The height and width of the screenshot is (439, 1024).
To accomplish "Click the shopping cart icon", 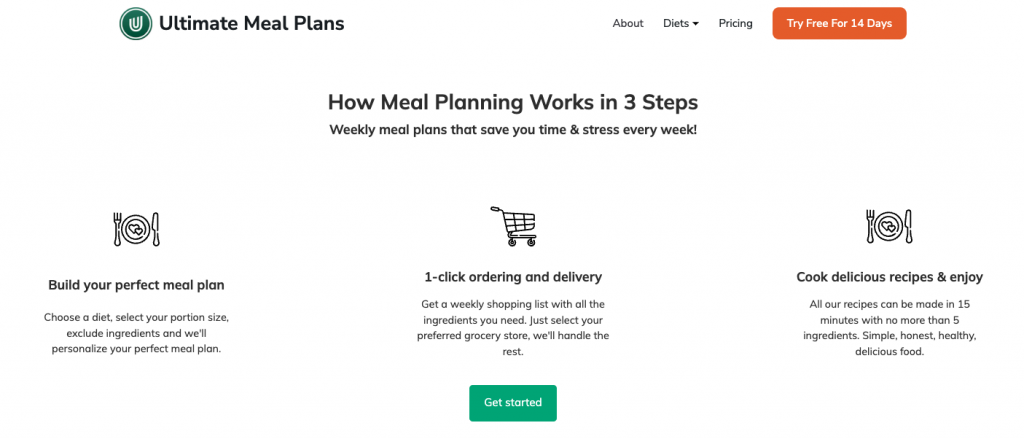I will (513, 226).
